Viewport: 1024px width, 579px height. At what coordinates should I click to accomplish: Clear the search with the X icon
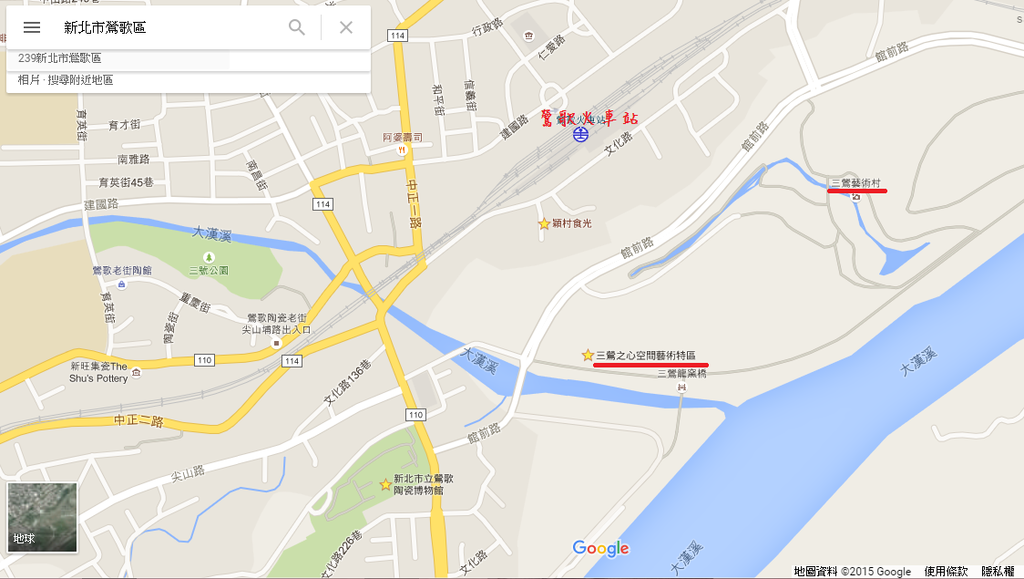tap(346, 27)
